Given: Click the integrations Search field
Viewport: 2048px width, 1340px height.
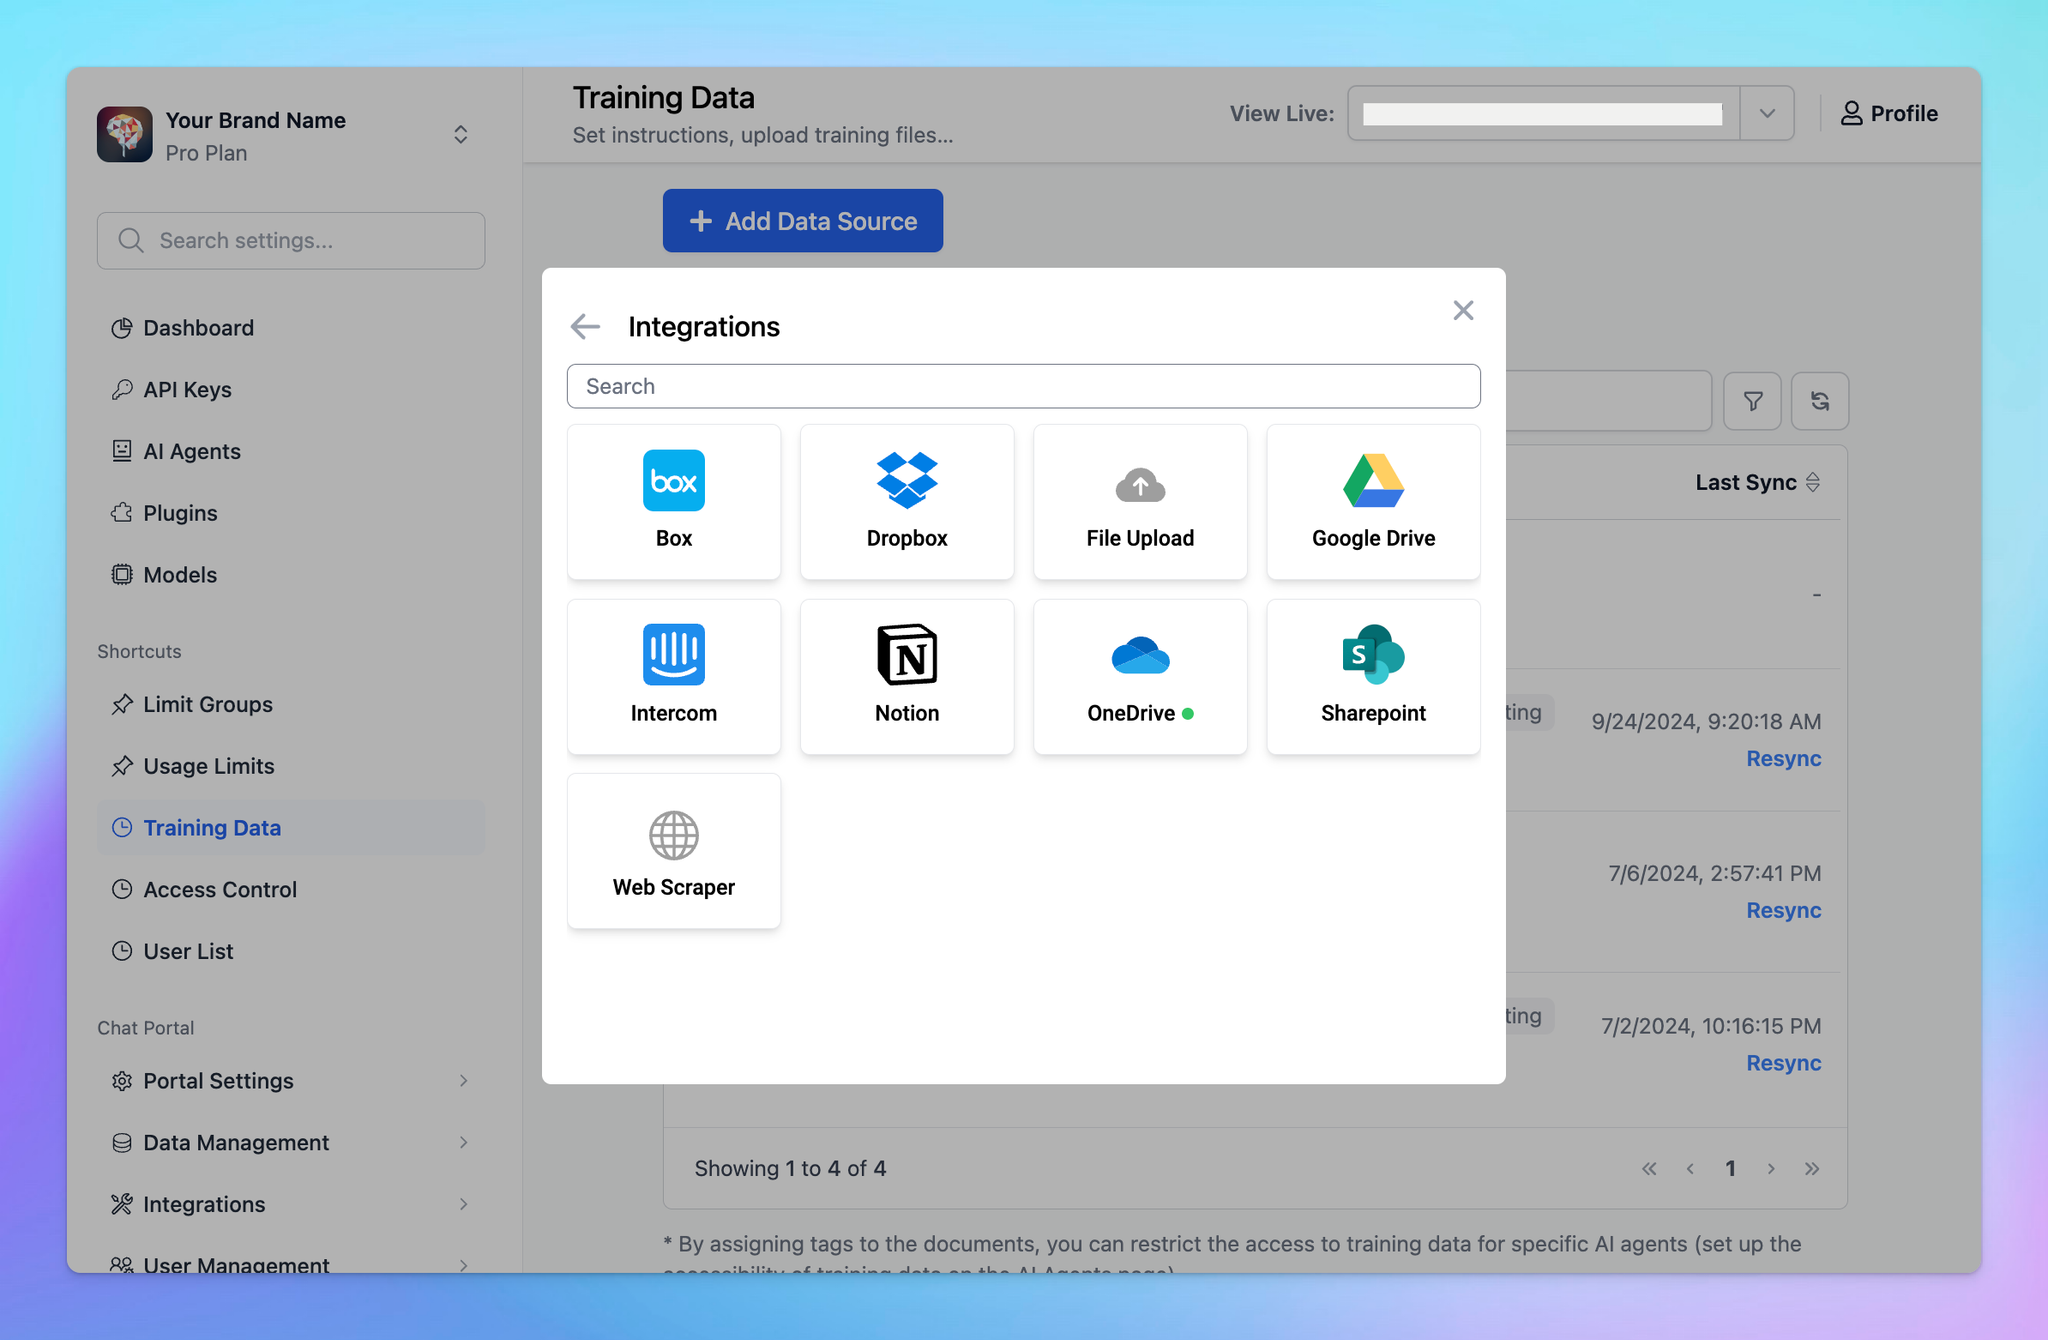Looking at the screenshot, I should 1023,386.
